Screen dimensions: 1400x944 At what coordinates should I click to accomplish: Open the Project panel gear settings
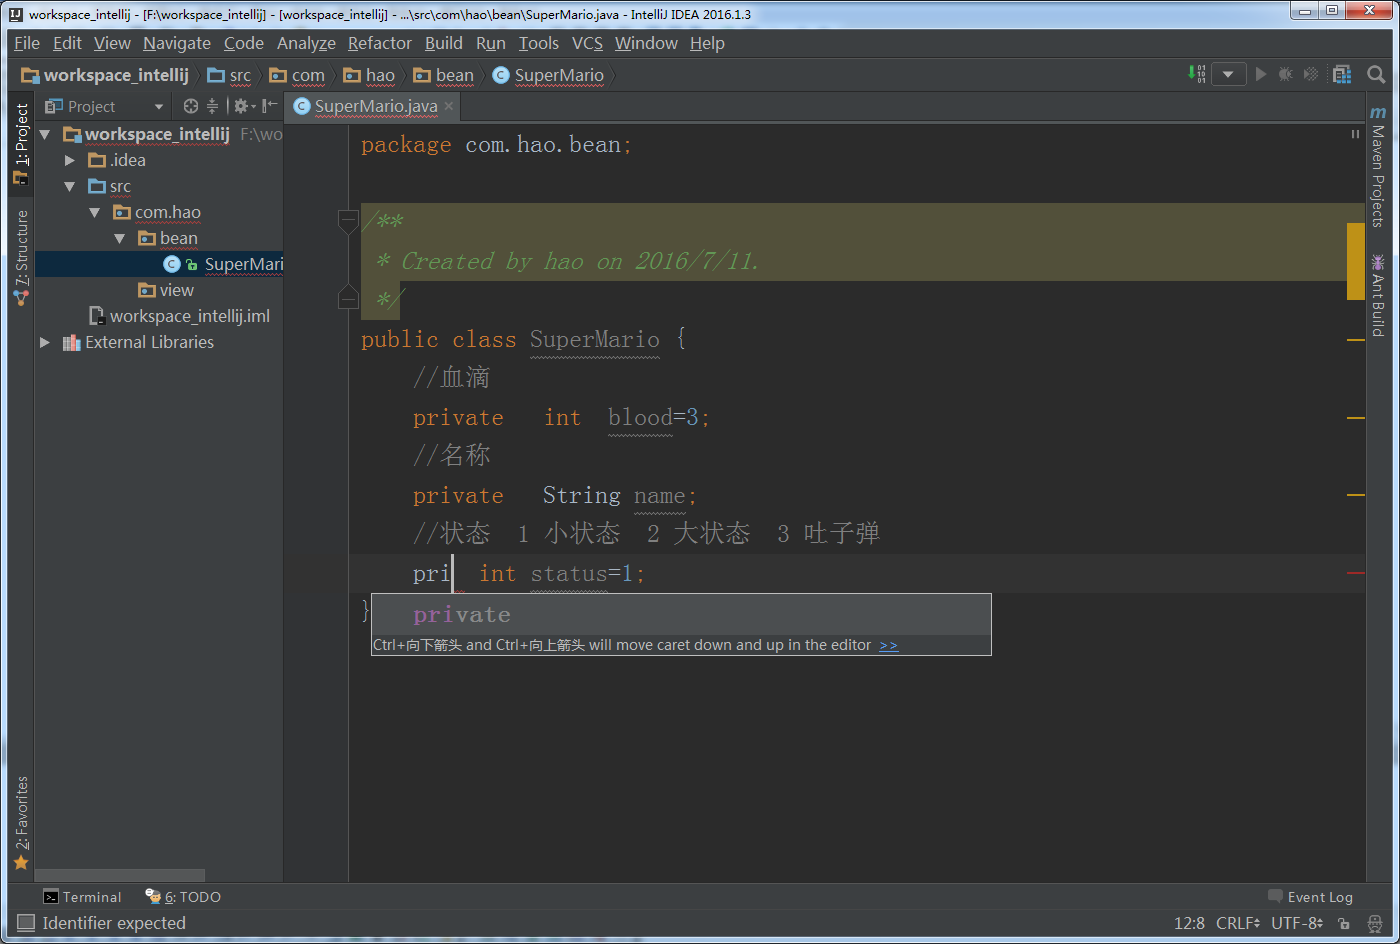click(x=244, y=106)
